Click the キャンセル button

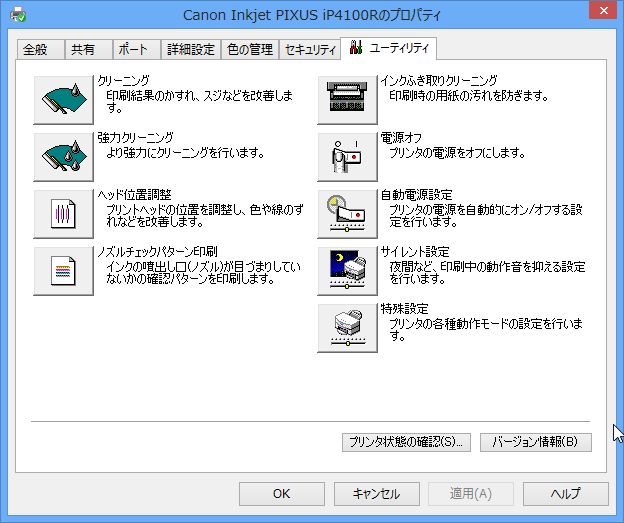[x=376, y=494]
